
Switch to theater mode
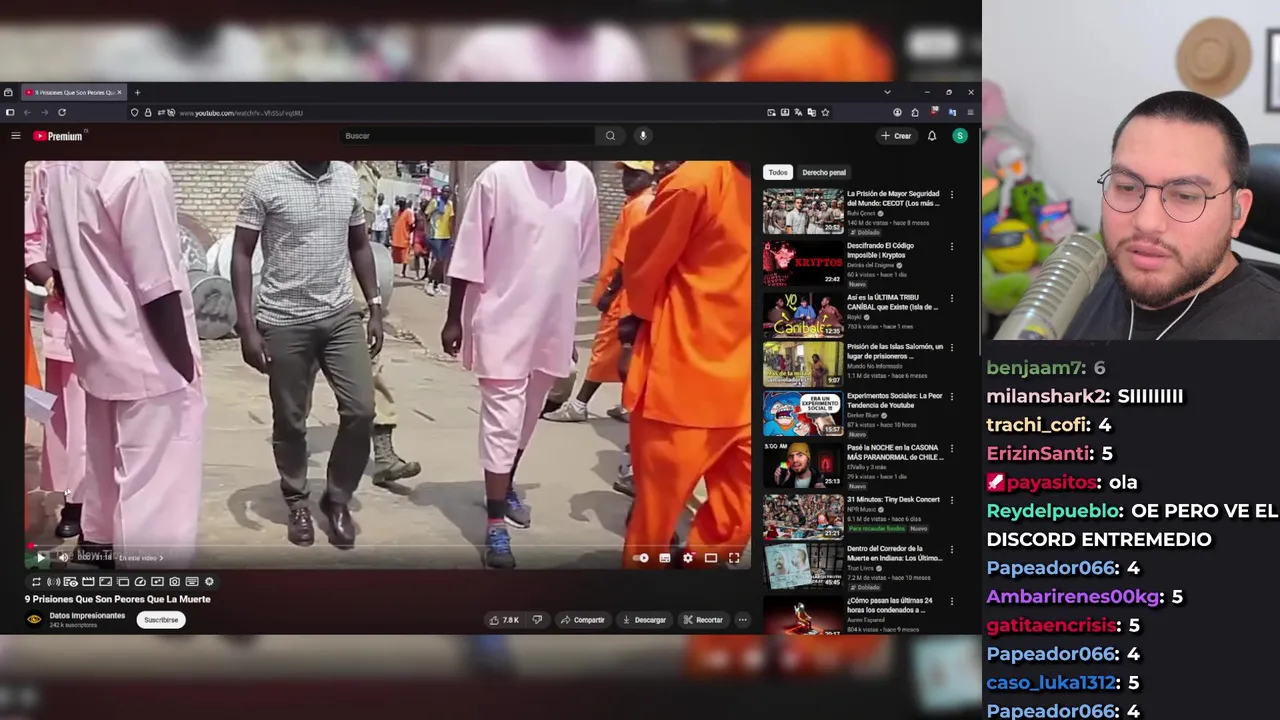tap(711, 558)
